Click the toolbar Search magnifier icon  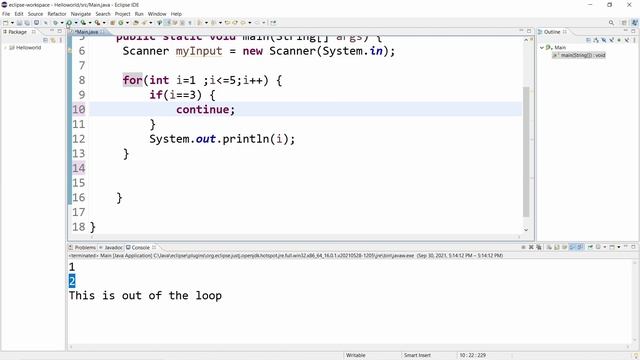611,23
